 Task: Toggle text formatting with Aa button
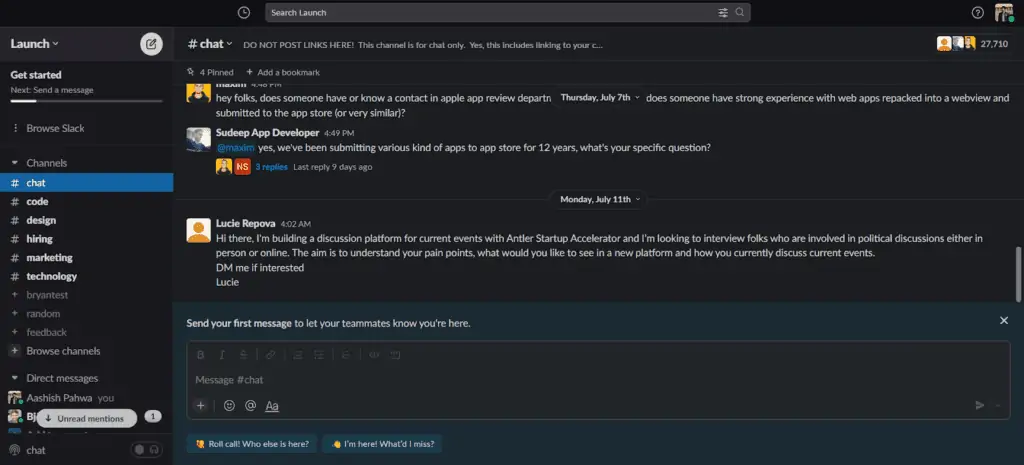tap(272, 405)
